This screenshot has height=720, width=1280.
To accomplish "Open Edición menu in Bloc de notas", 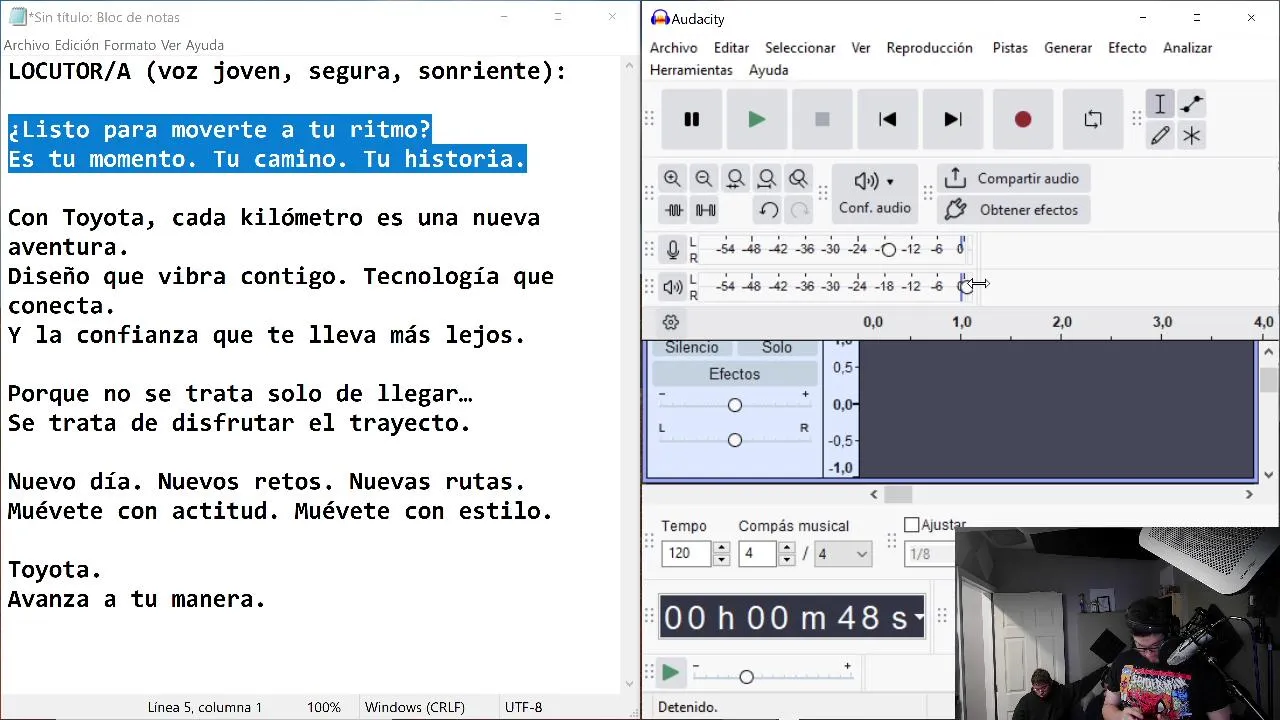I will click(77, 45).
